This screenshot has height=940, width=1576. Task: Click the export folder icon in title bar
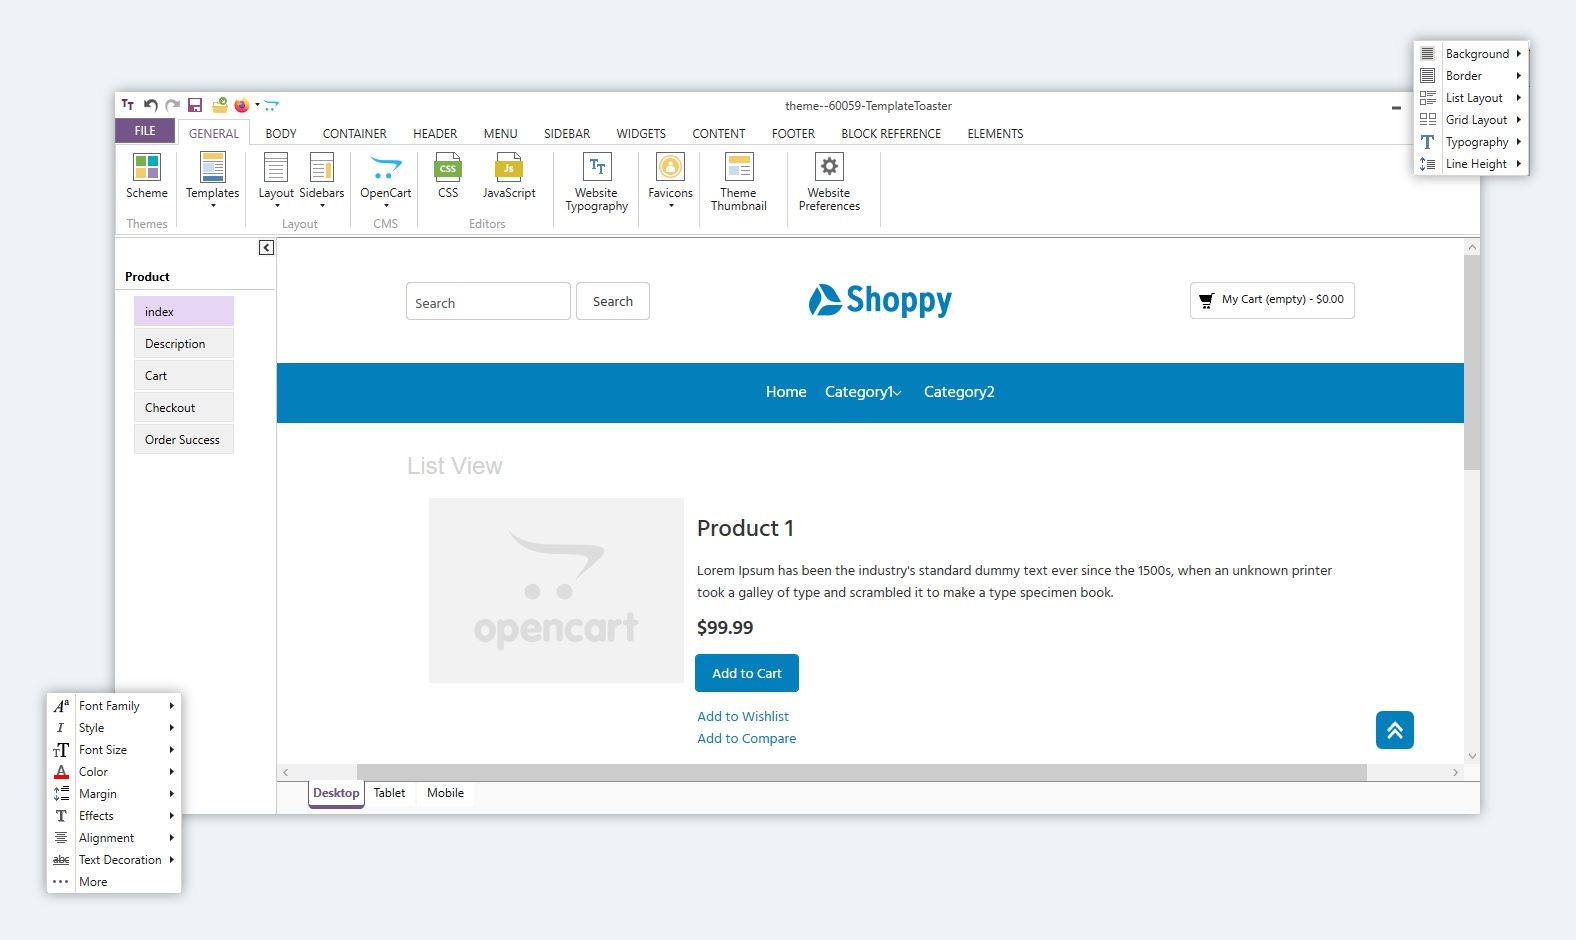point(220,105)
